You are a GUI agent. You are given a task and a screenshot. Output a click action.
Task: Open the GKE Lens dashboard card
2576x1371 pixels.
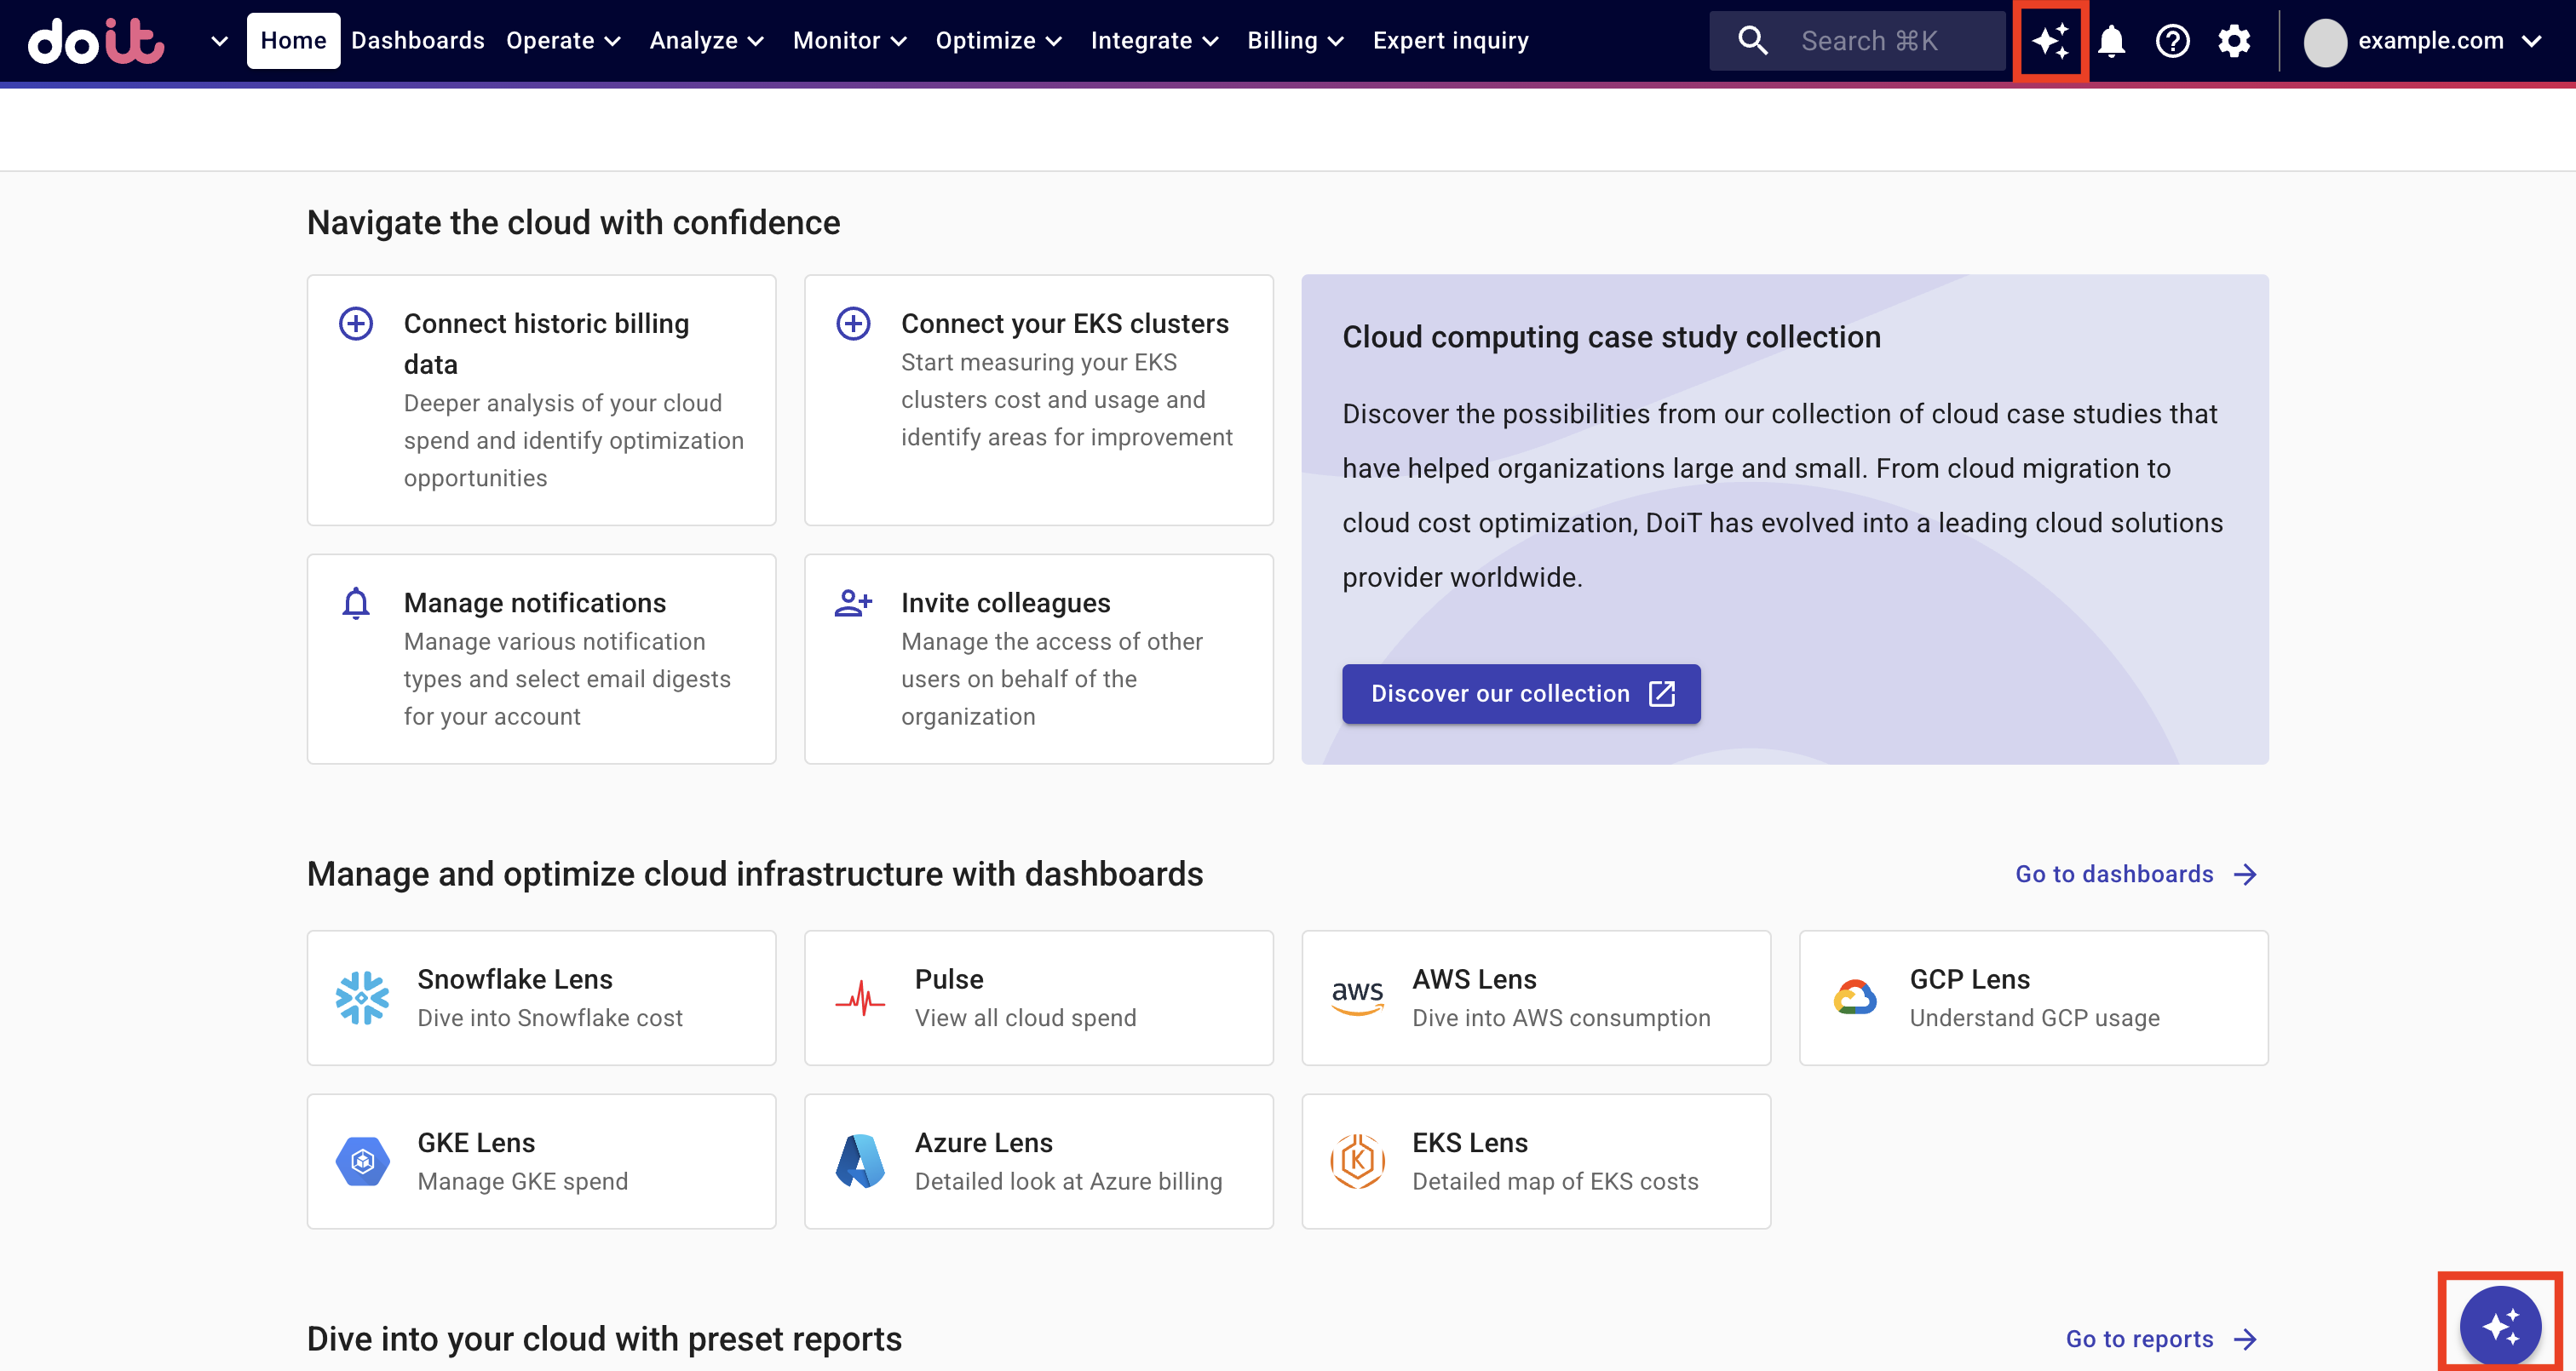[x=541, y=1161]
